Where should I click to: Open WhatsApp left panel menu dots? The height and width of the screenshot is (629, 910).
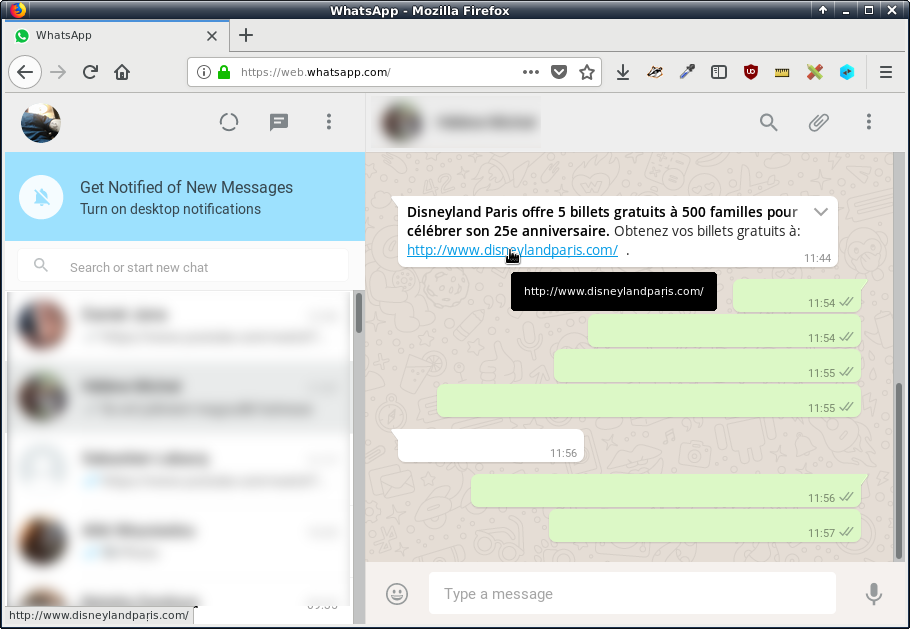pyautogui.click(x=329, y=122)
